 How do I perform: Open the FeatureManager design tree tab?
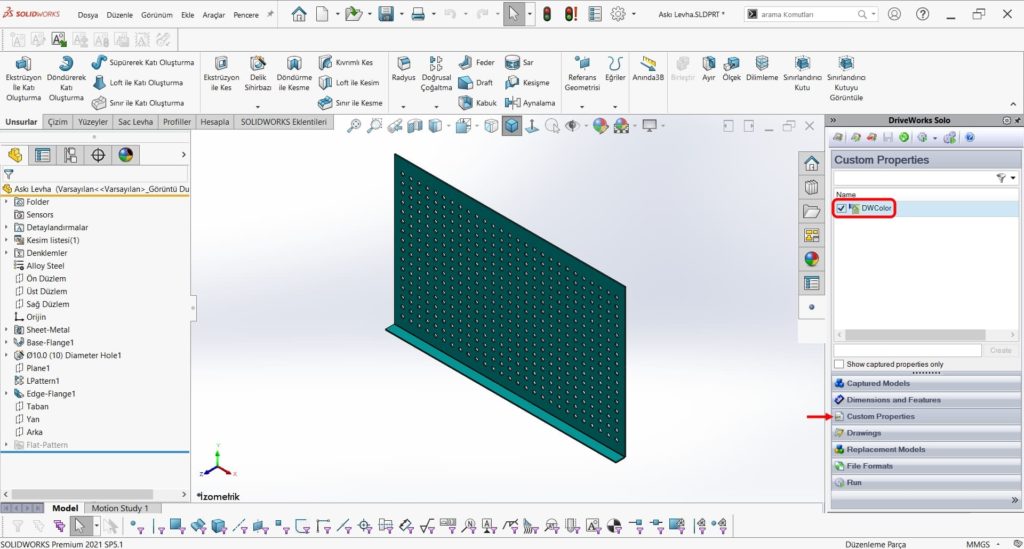[15, 155]
